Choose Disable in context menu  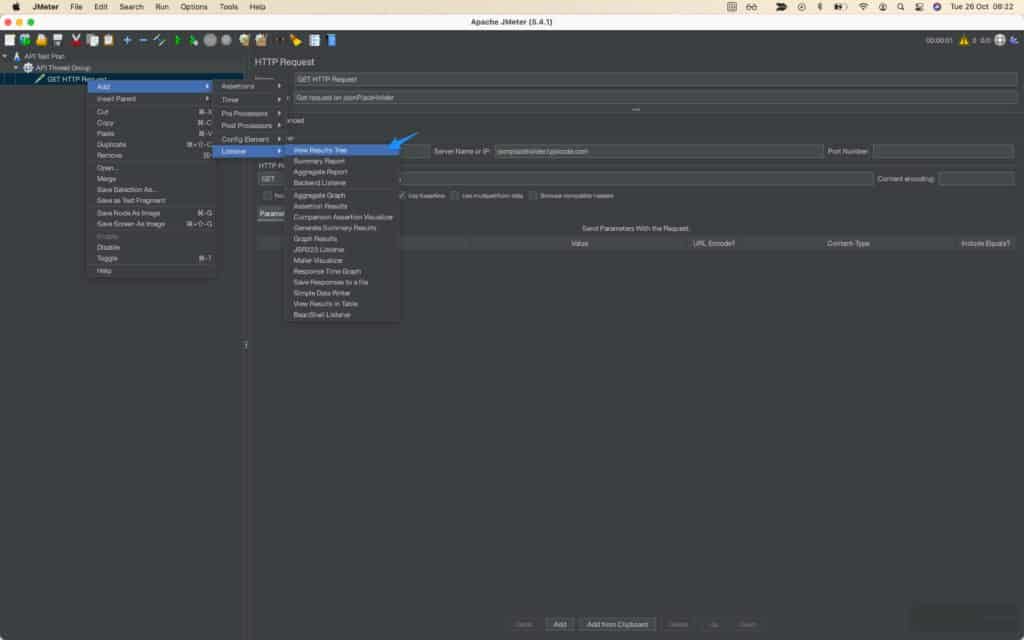152,248
